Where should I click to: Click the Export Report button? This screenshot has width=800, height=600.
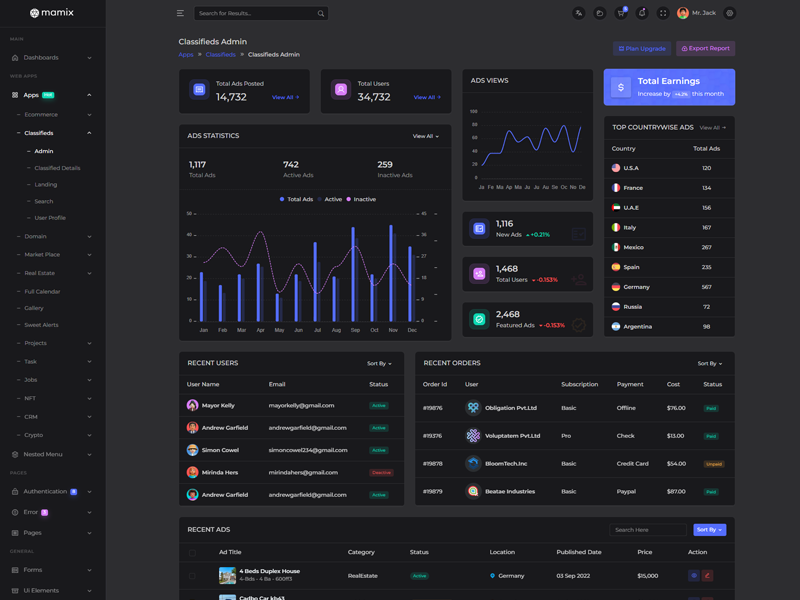point(705,48)
